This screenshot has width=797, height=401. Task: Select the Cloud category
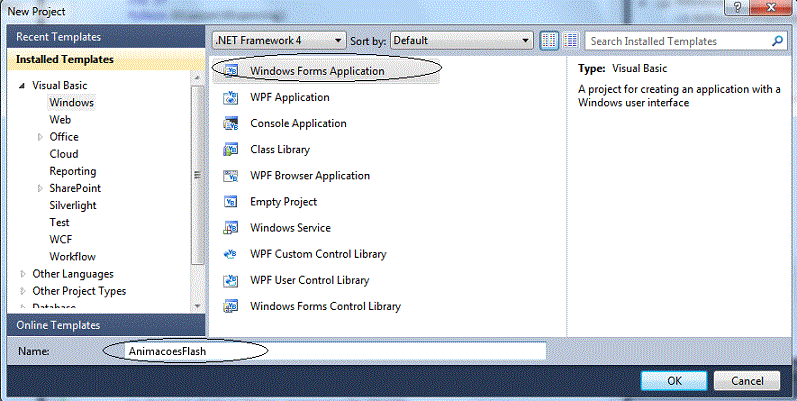64,154
